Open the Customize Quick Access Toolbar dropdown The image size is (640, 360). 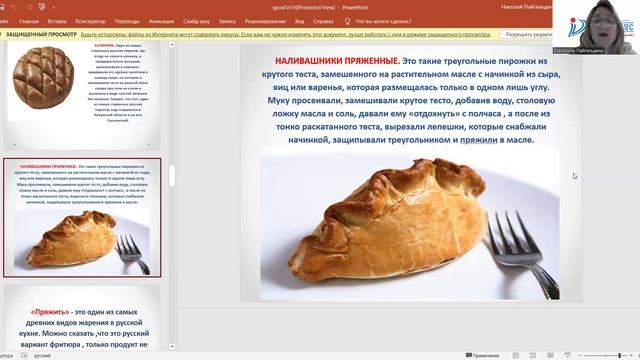coord(53,7)
